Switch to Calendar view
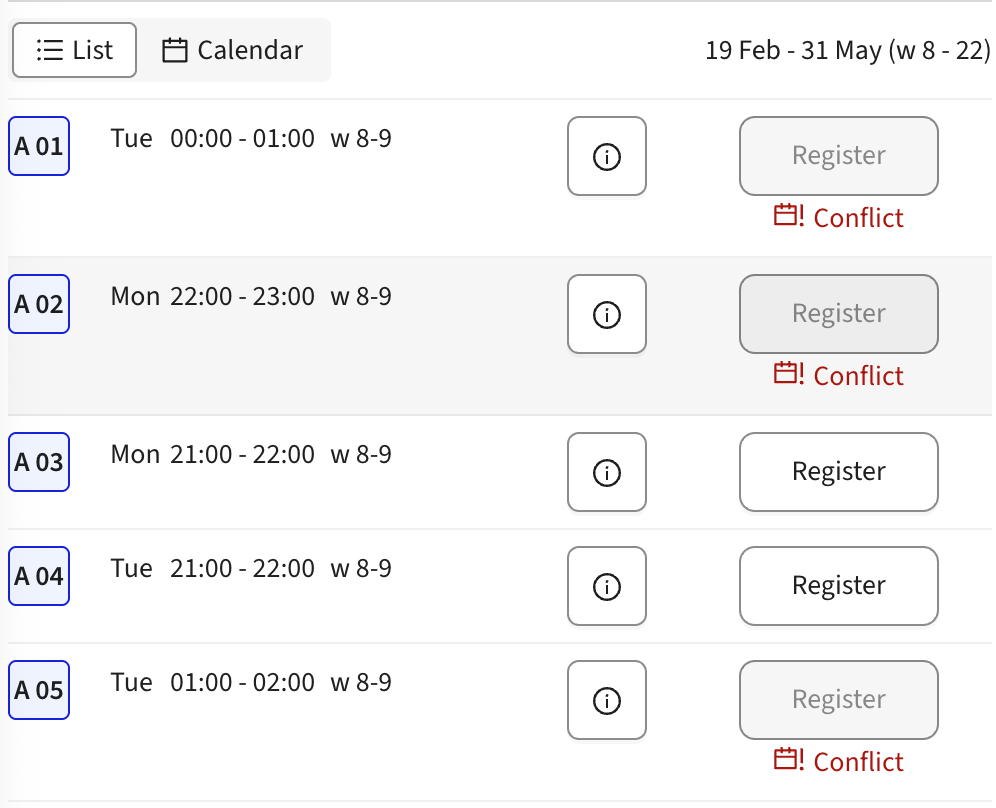The image size is (996, 808). [233, 50]
